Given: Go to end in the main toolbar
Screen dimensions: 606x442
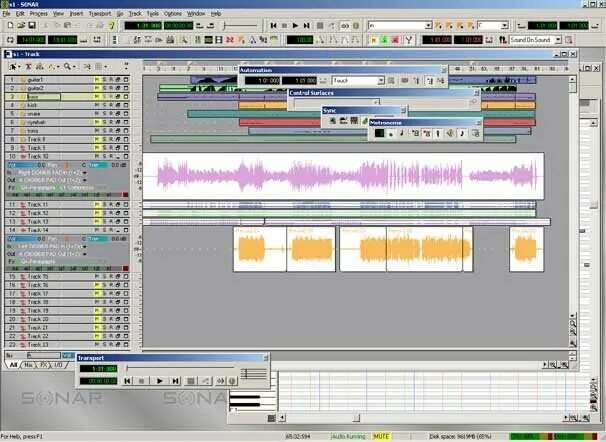Looking at the screenshot, I should click(x=306, y=26).
